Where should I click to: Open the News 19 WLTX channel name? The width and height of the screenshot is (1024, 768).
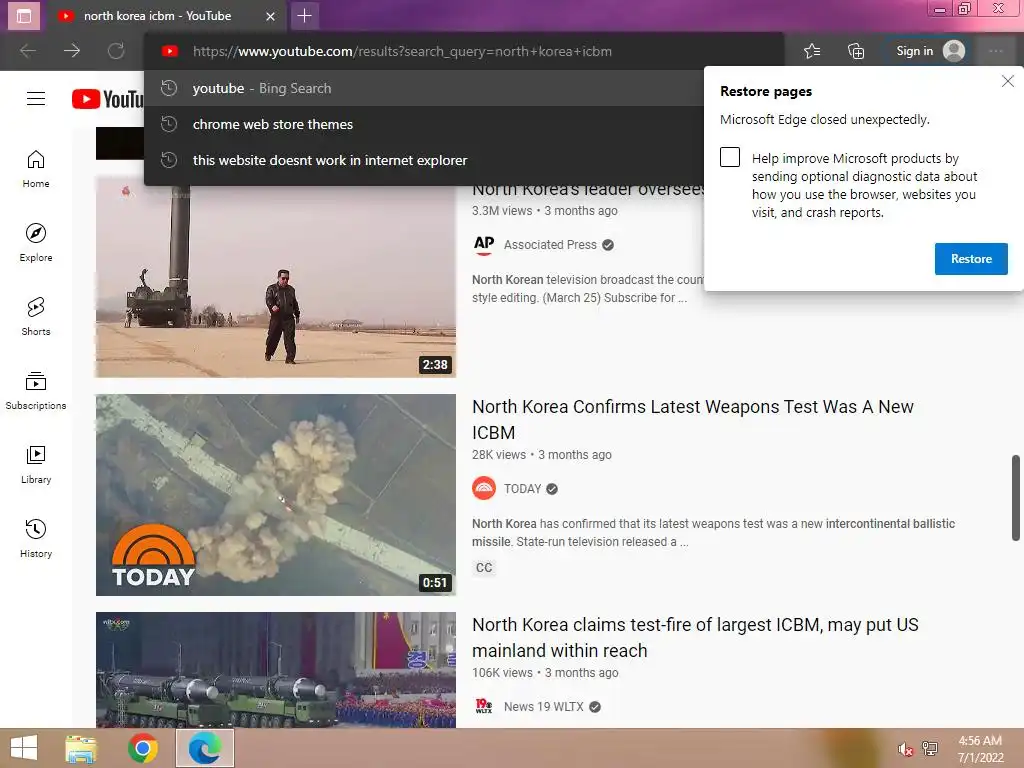pos(543,707)
